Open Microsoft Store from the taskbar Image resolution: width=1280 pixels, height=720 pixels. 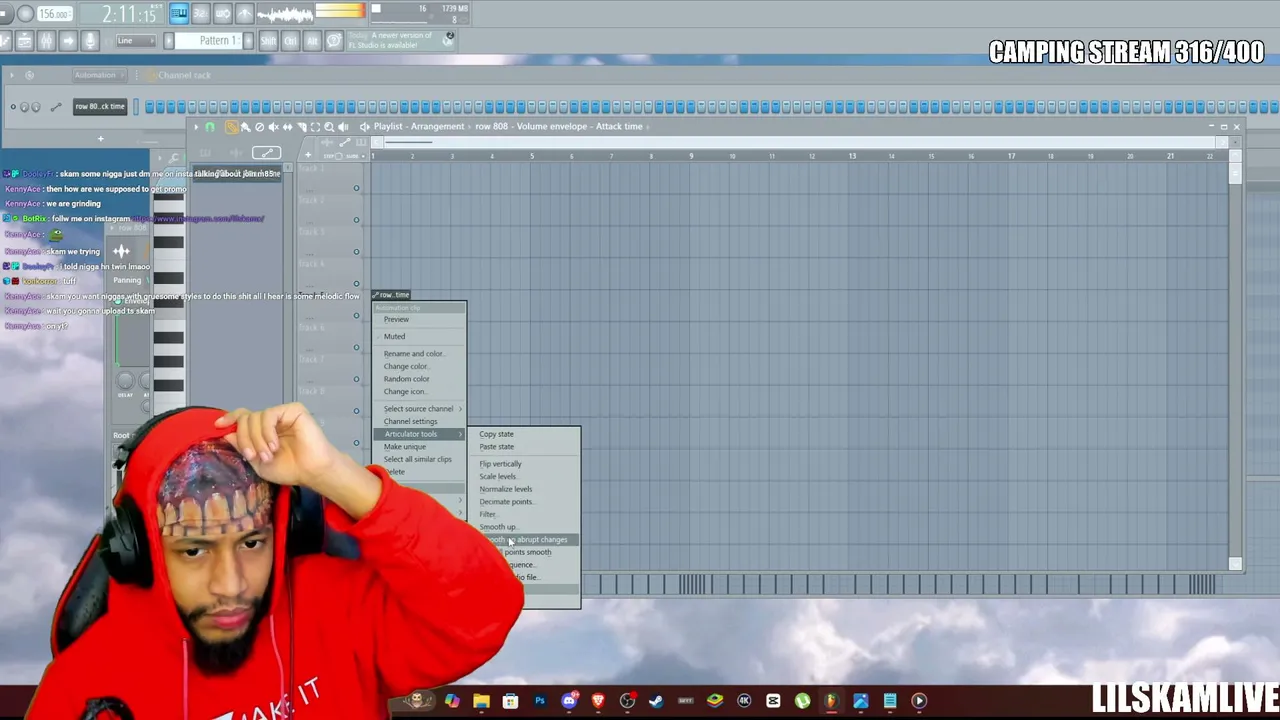pos(510,701)
